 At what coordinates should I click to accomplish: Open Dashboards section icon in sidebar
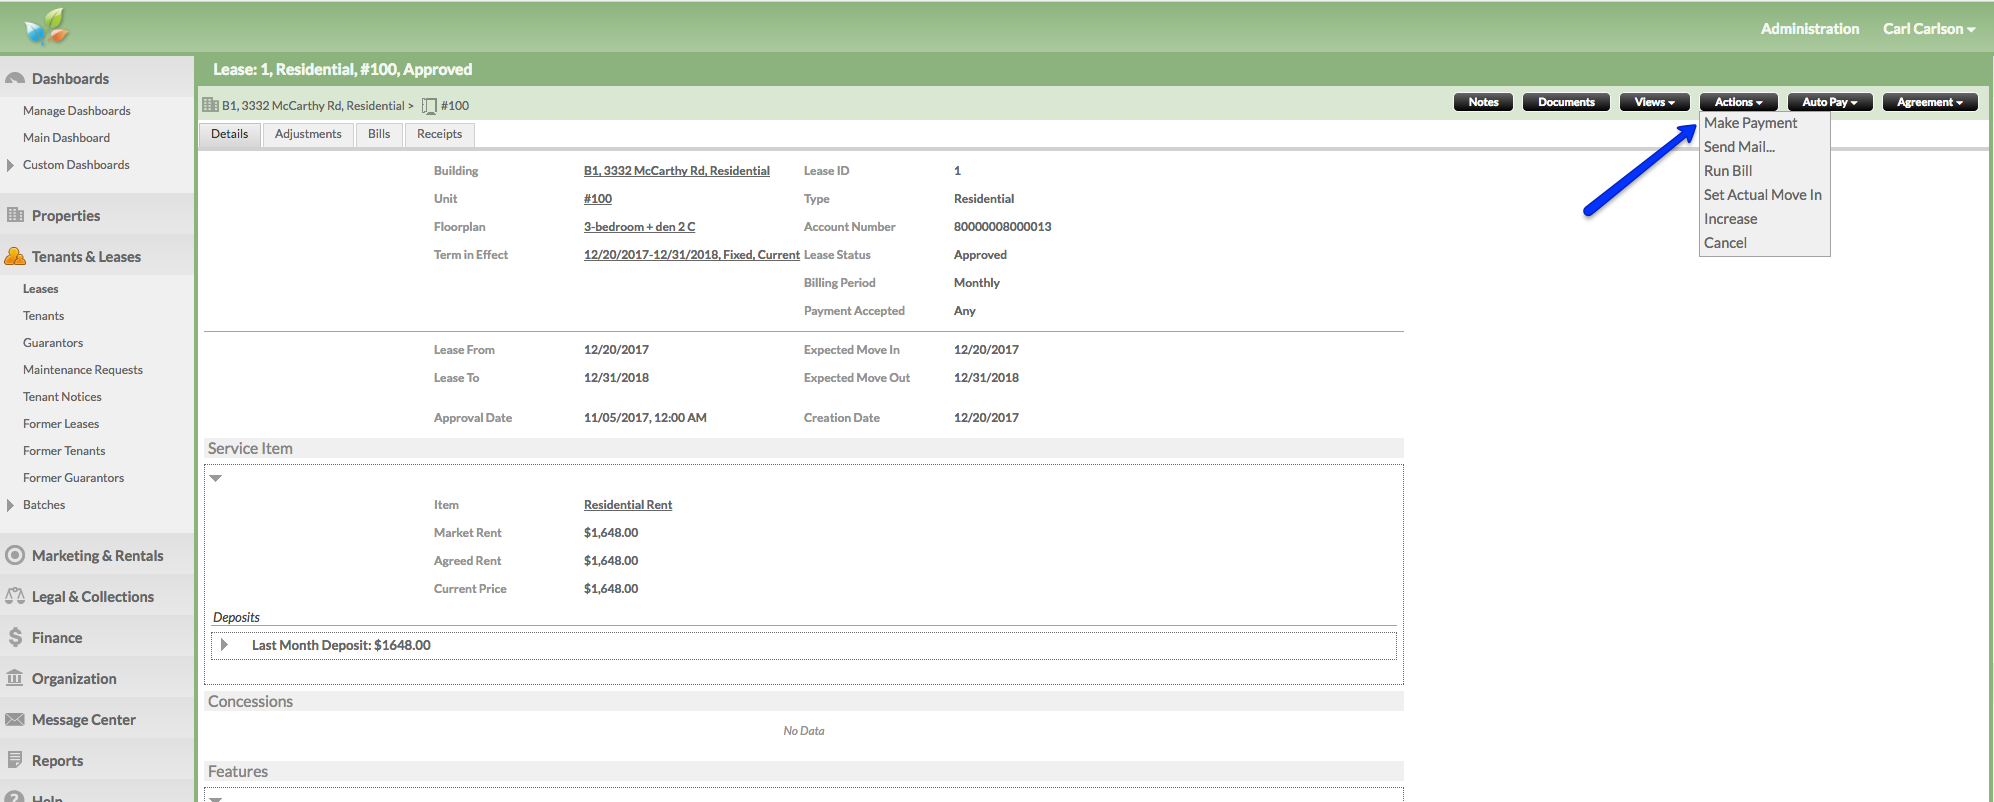15,78
